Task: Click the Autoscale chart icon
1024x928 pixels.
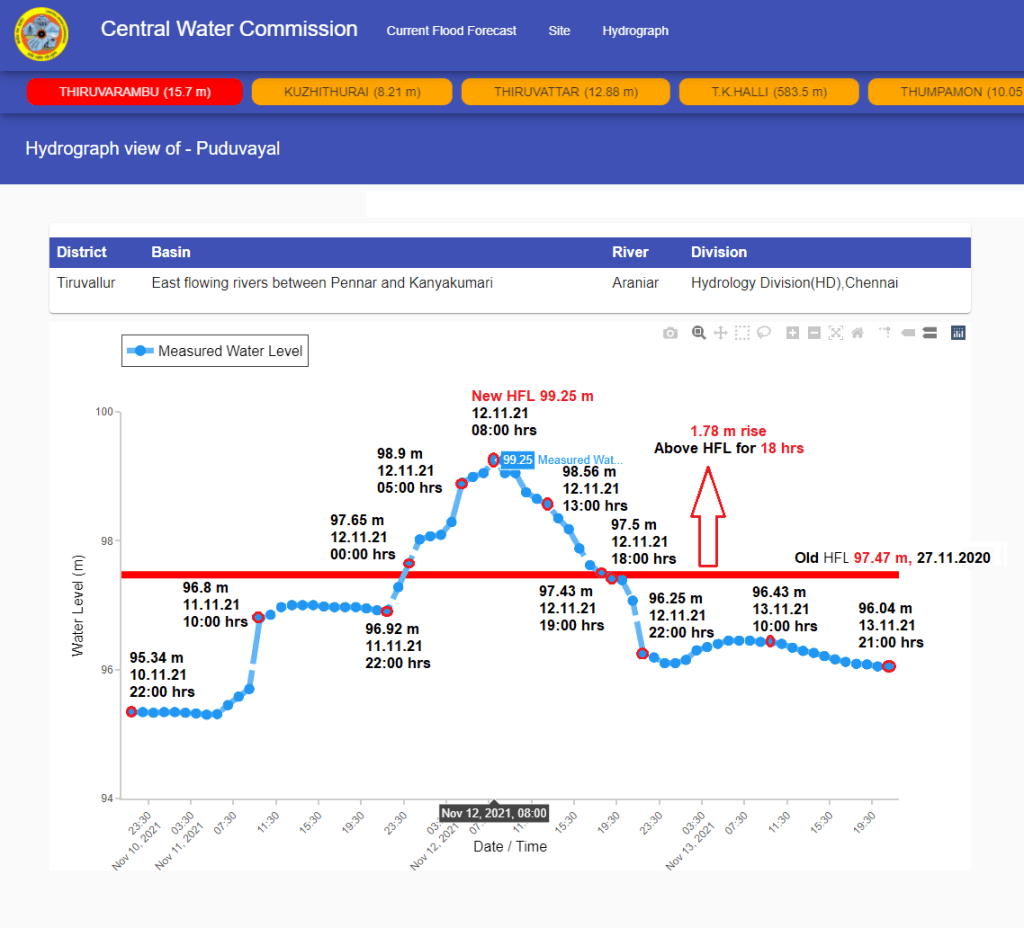Action: pyautogui.click(x=836, y=333)
